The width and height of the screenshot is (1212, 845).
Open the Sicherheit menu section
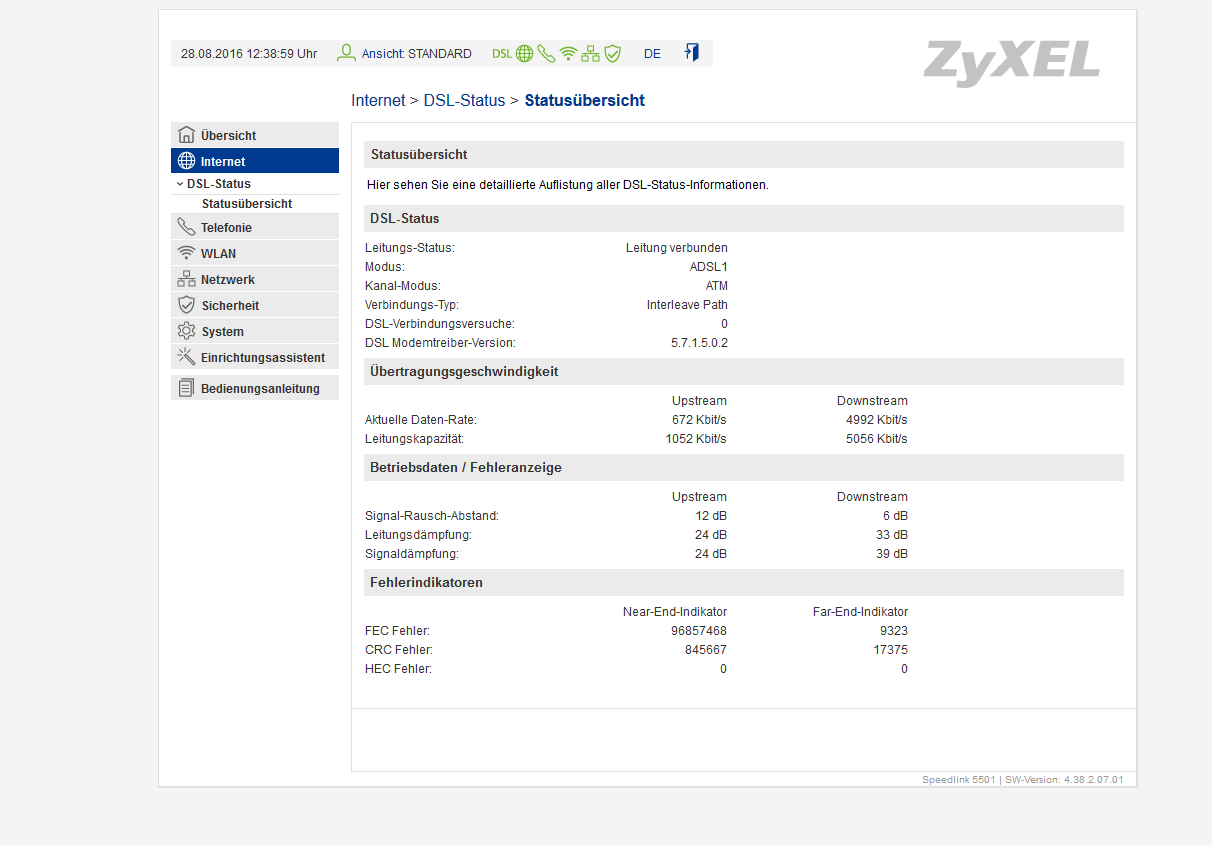click(x=255, y=305)
